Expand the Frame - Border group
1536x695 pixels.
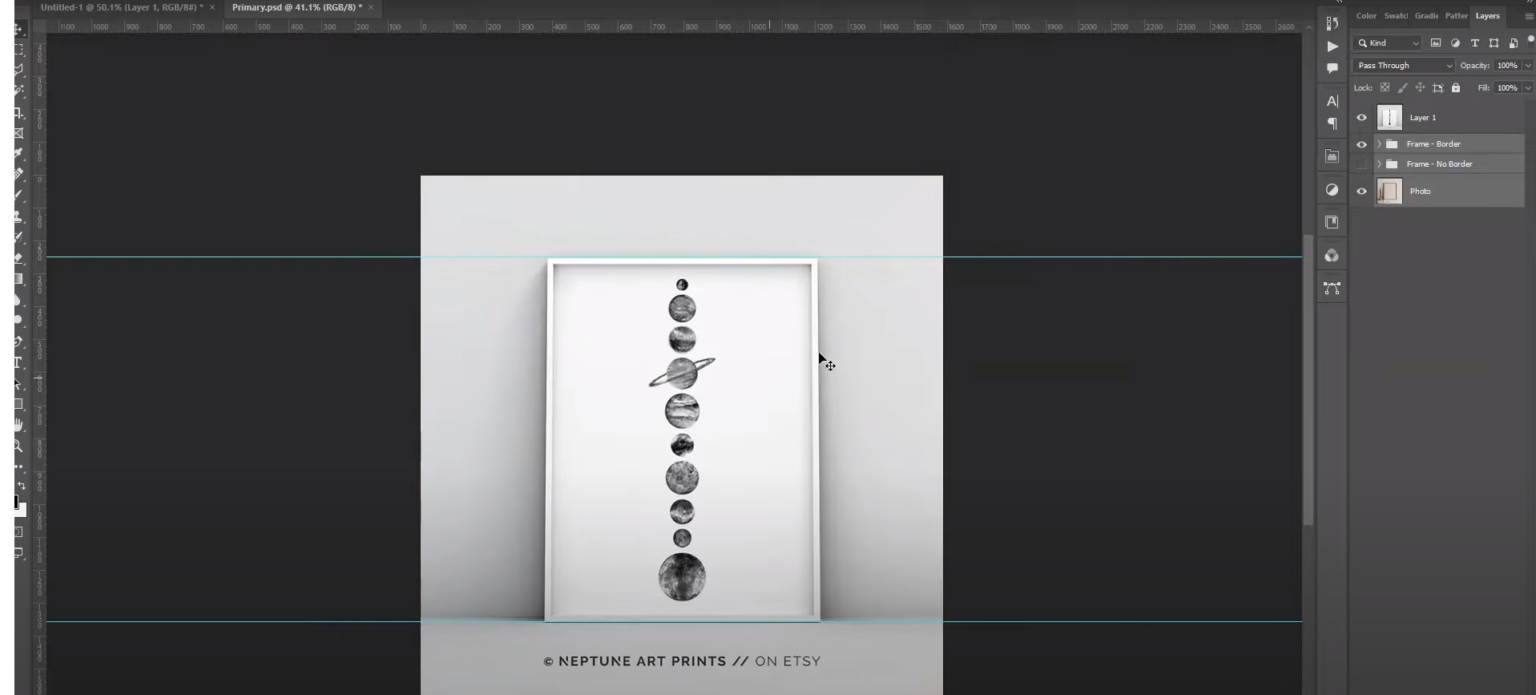(x=1379, y=144)
